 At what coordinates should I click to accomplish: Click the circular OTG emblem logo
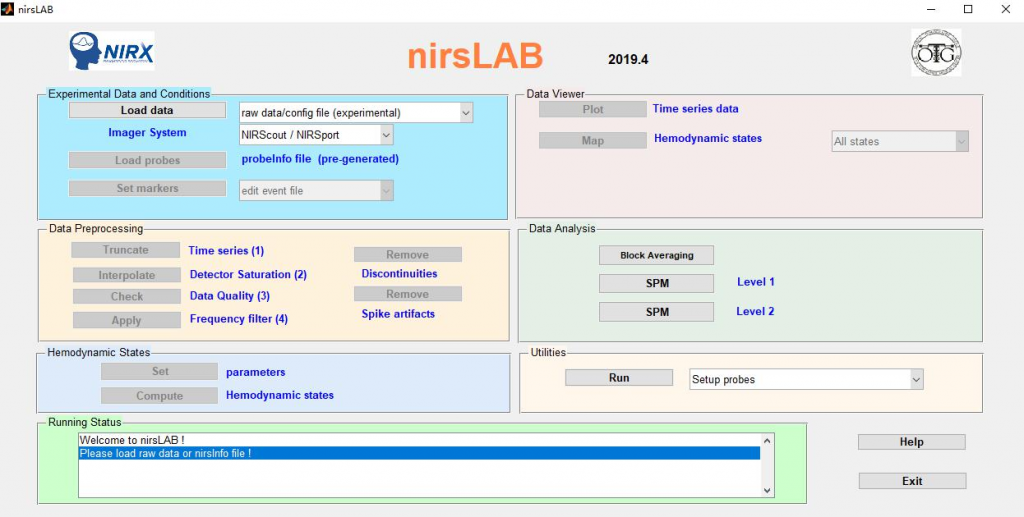pos(935,53)
